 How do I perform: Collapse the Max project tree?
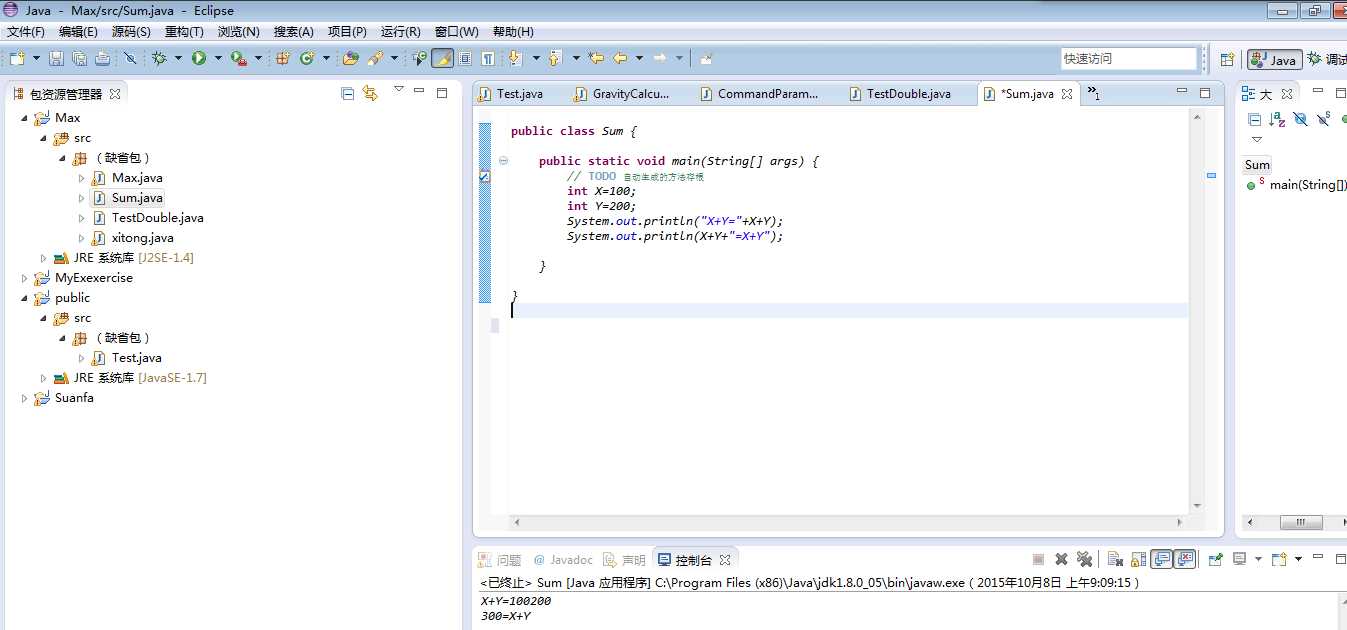point(24,118)
